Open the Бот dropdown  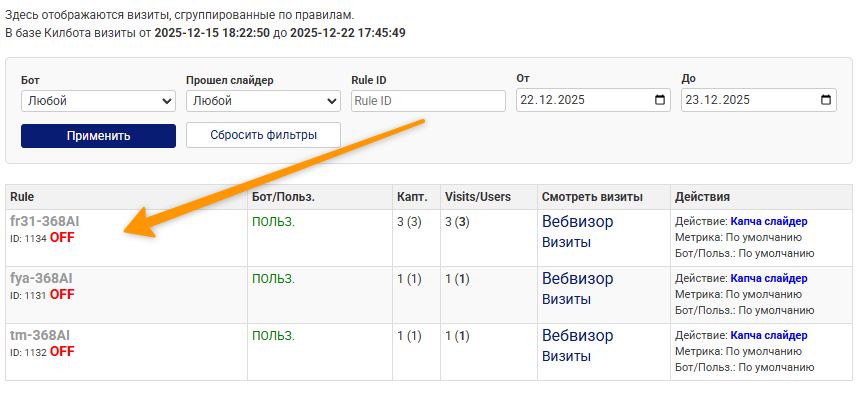pos(98,101)
